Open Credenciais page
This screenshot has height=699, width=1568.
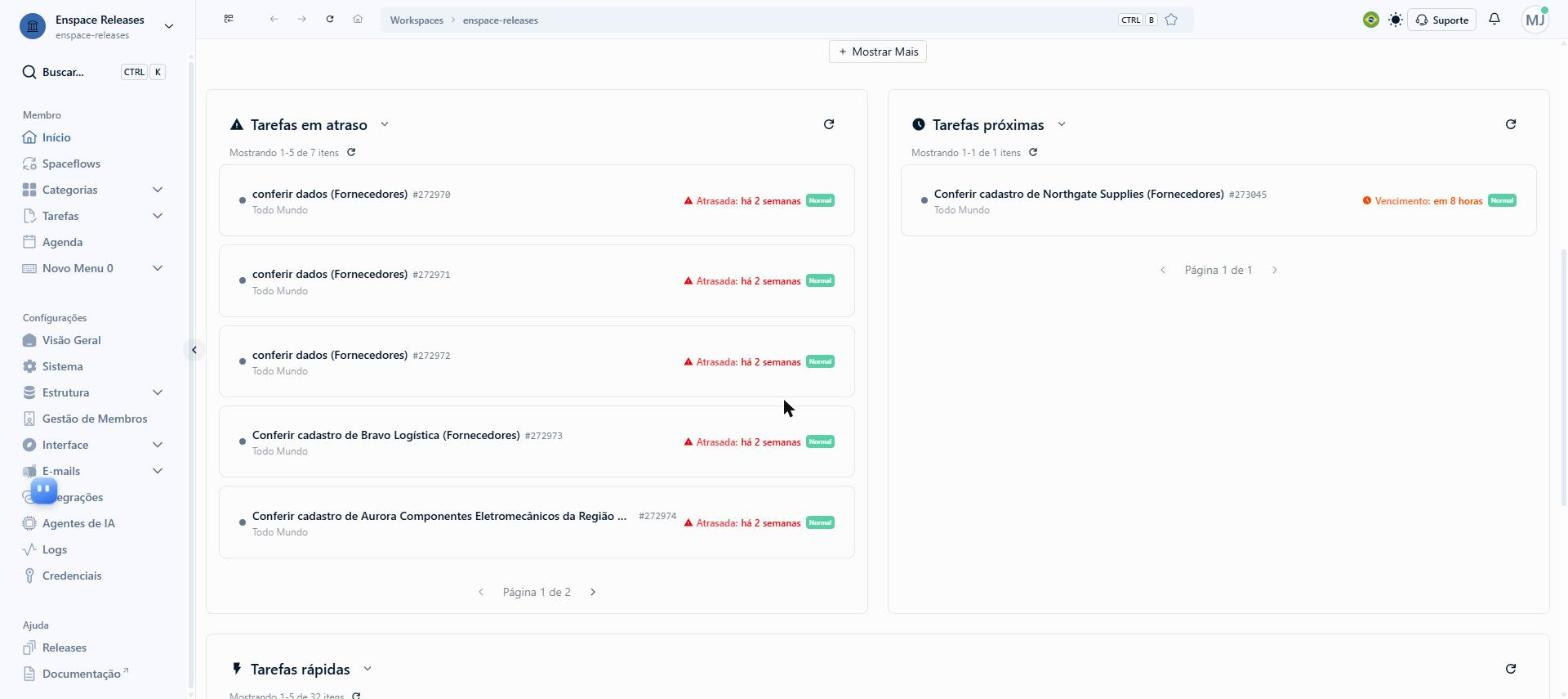[71, 576]
